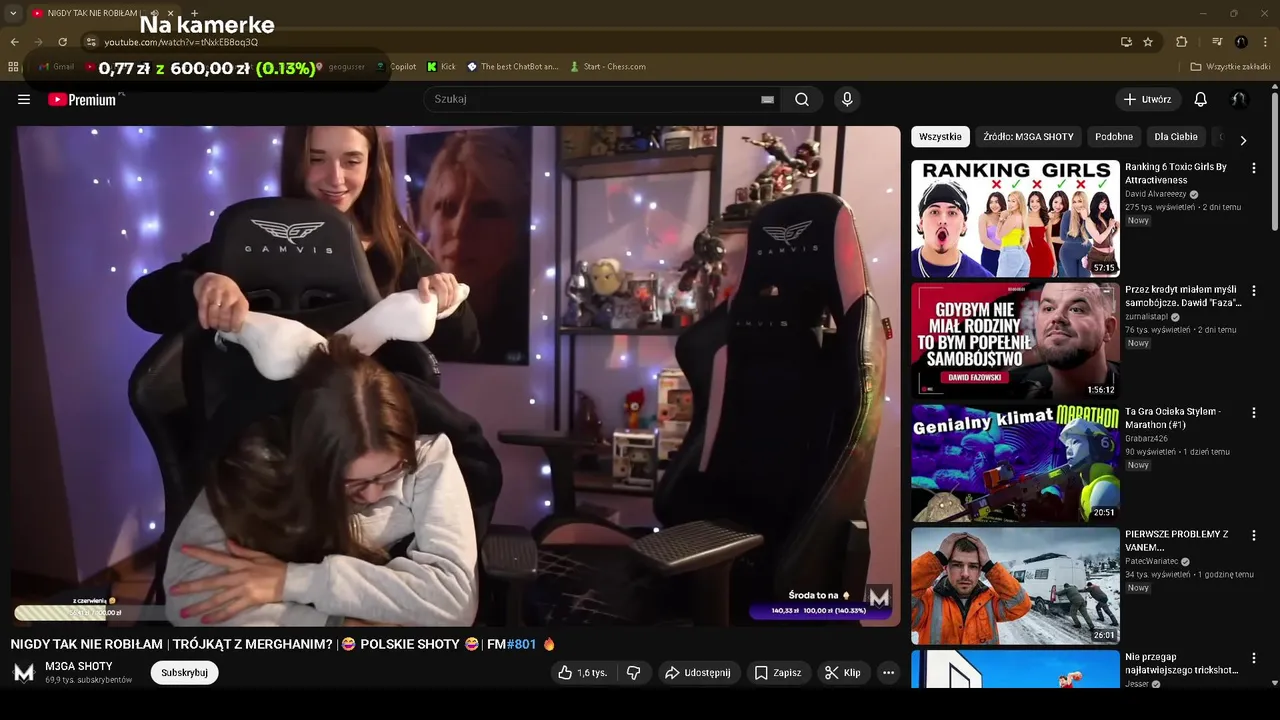This screenshot has width=1280, height=720.
Task: Open the apps grid in bookmarks bar
Action: tap(13, 67)
